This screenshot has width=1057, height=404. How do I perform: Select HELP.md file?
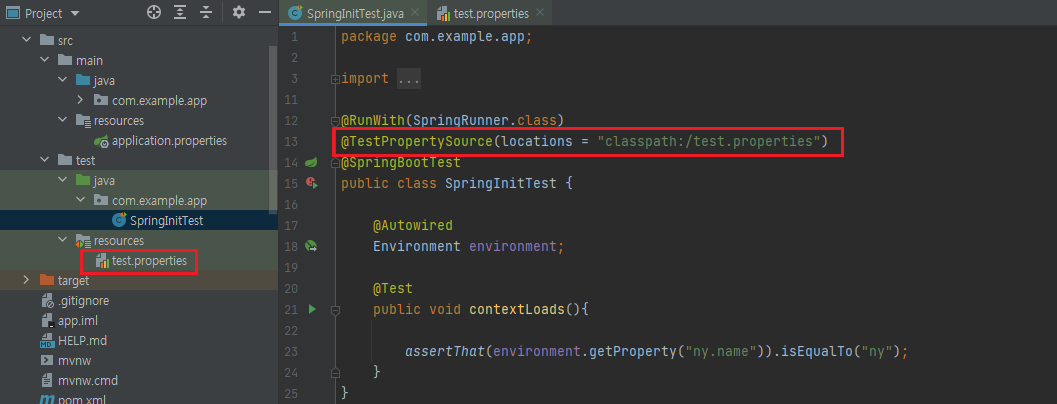[x=82, y=341]
